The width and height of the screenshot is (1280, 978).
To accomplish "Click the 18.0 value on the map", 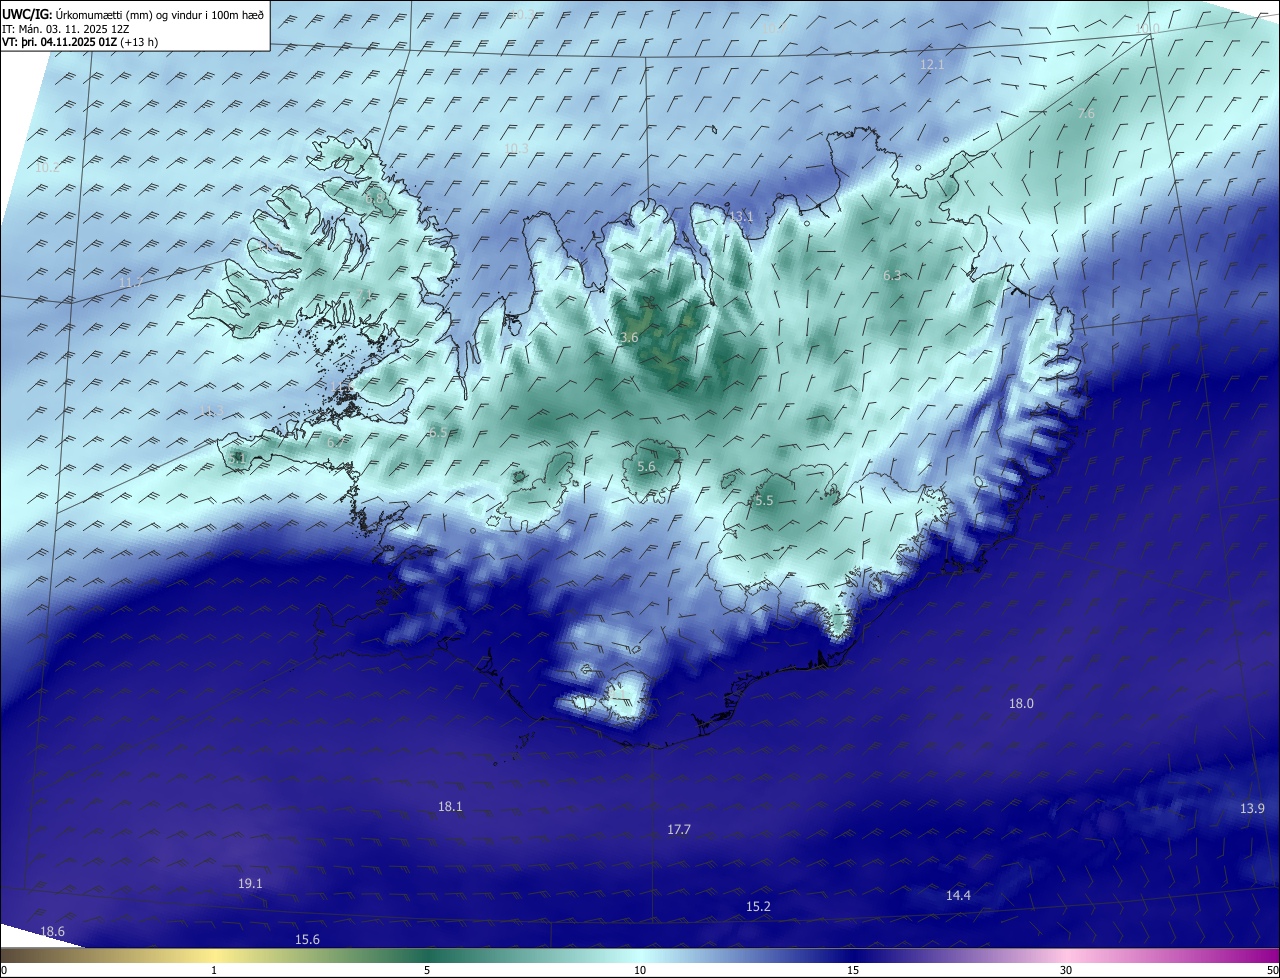I will [x=1021, y=704].
